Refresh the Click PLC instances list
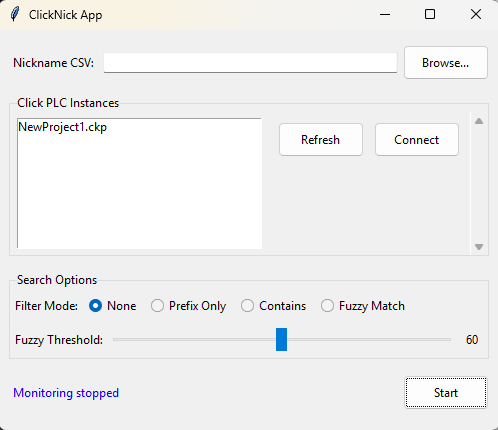 pos(321,140)
